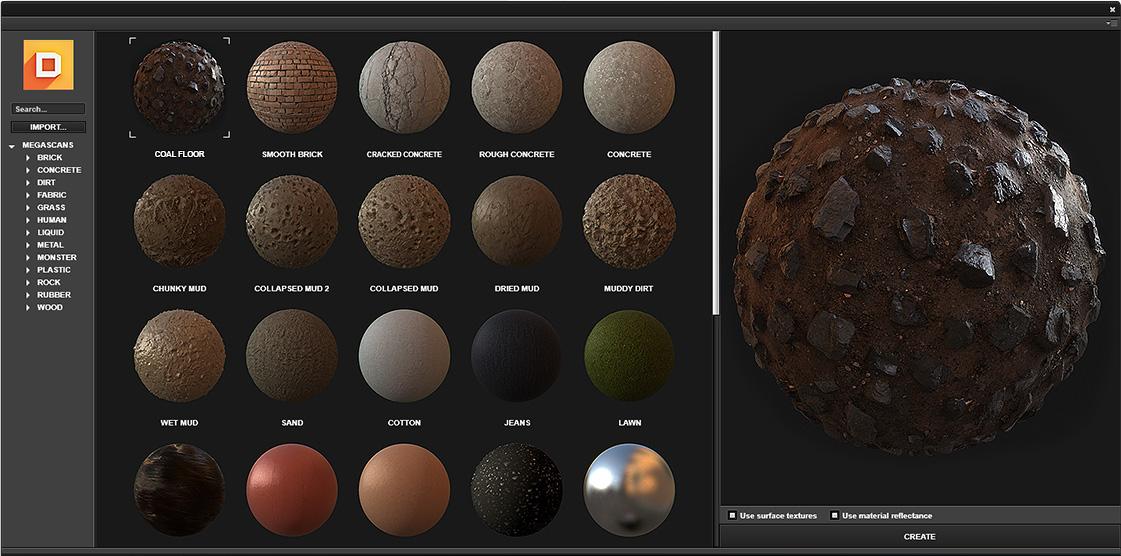Select the Dried Mud material sphere
This screenshot has width=1121, height=556.
coord(517,222)
